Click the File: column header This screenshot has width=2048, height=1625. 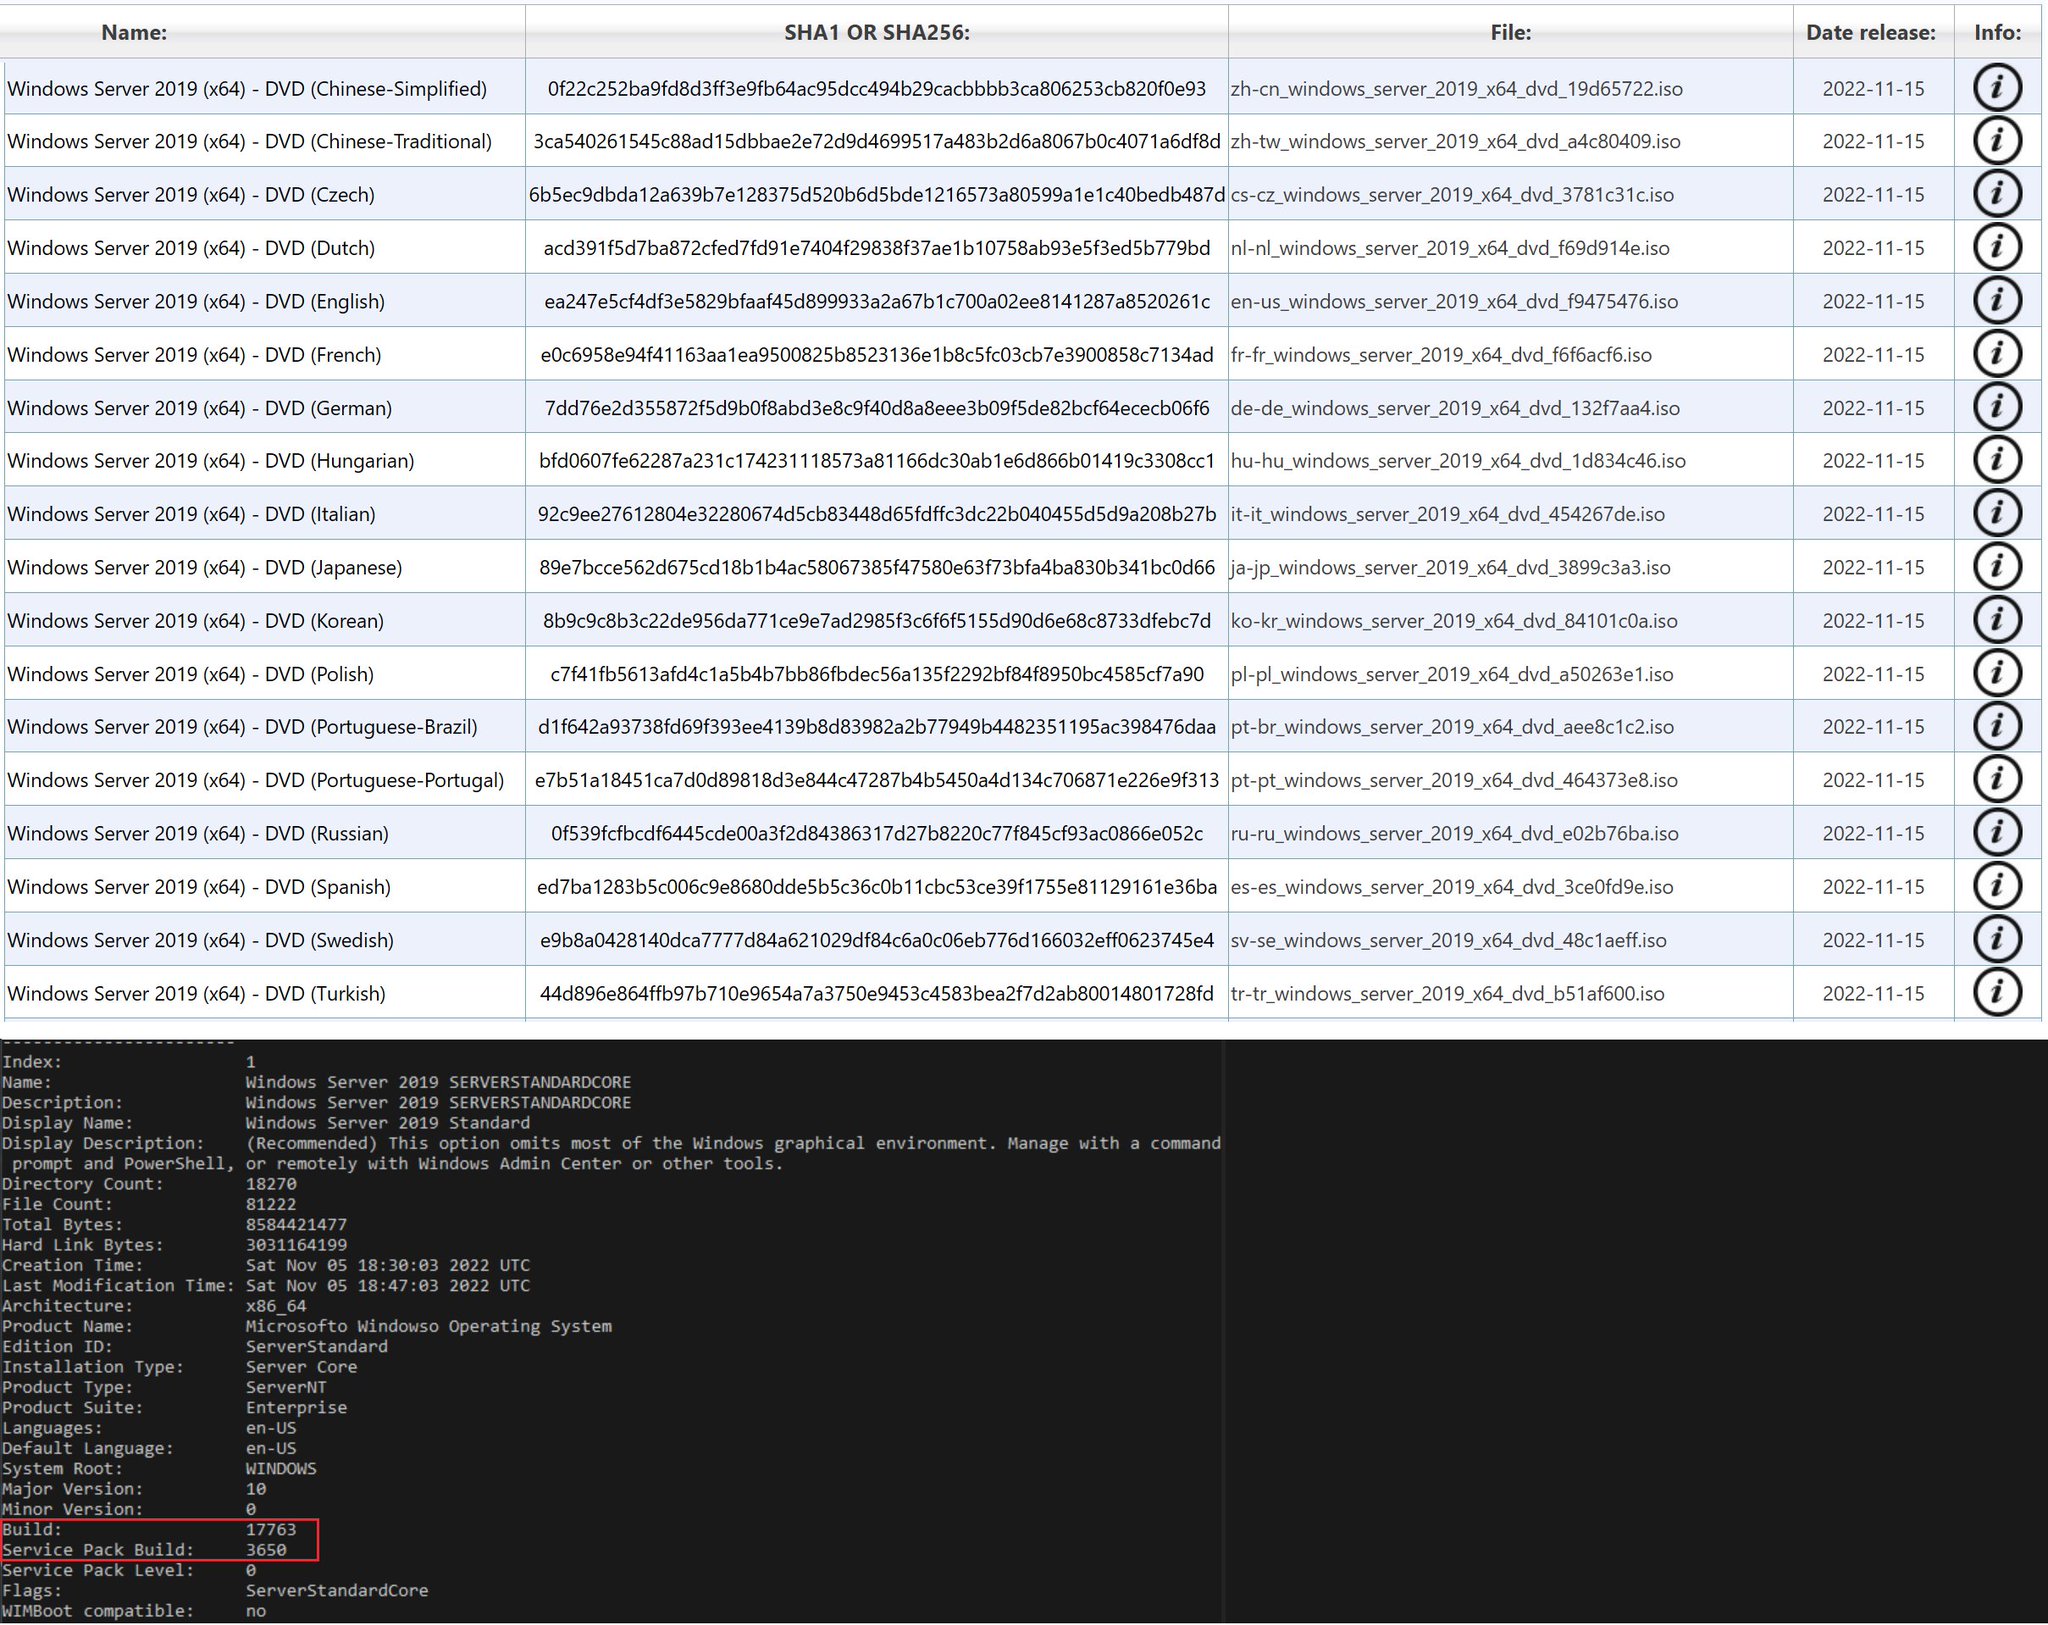point(1510,32)
